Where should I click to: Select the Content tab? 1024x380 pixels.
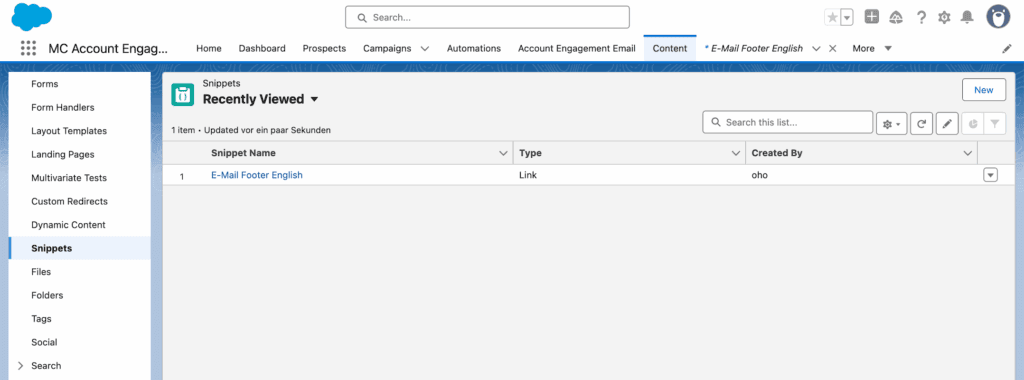pyautogui.click(x=670, y=48)
